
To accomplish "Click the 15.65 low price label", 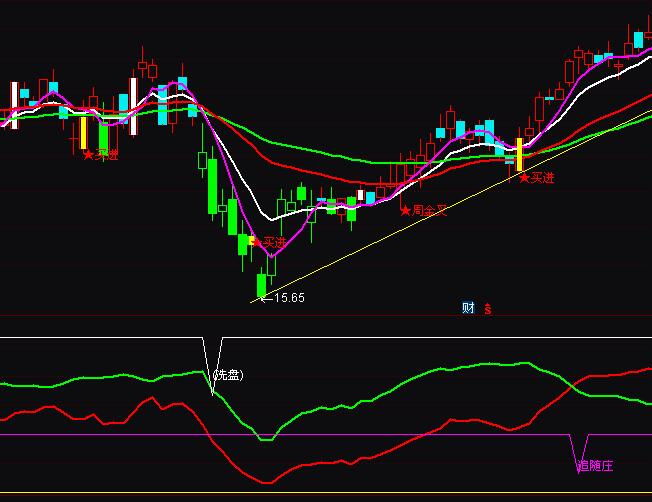I will point(288,298).
